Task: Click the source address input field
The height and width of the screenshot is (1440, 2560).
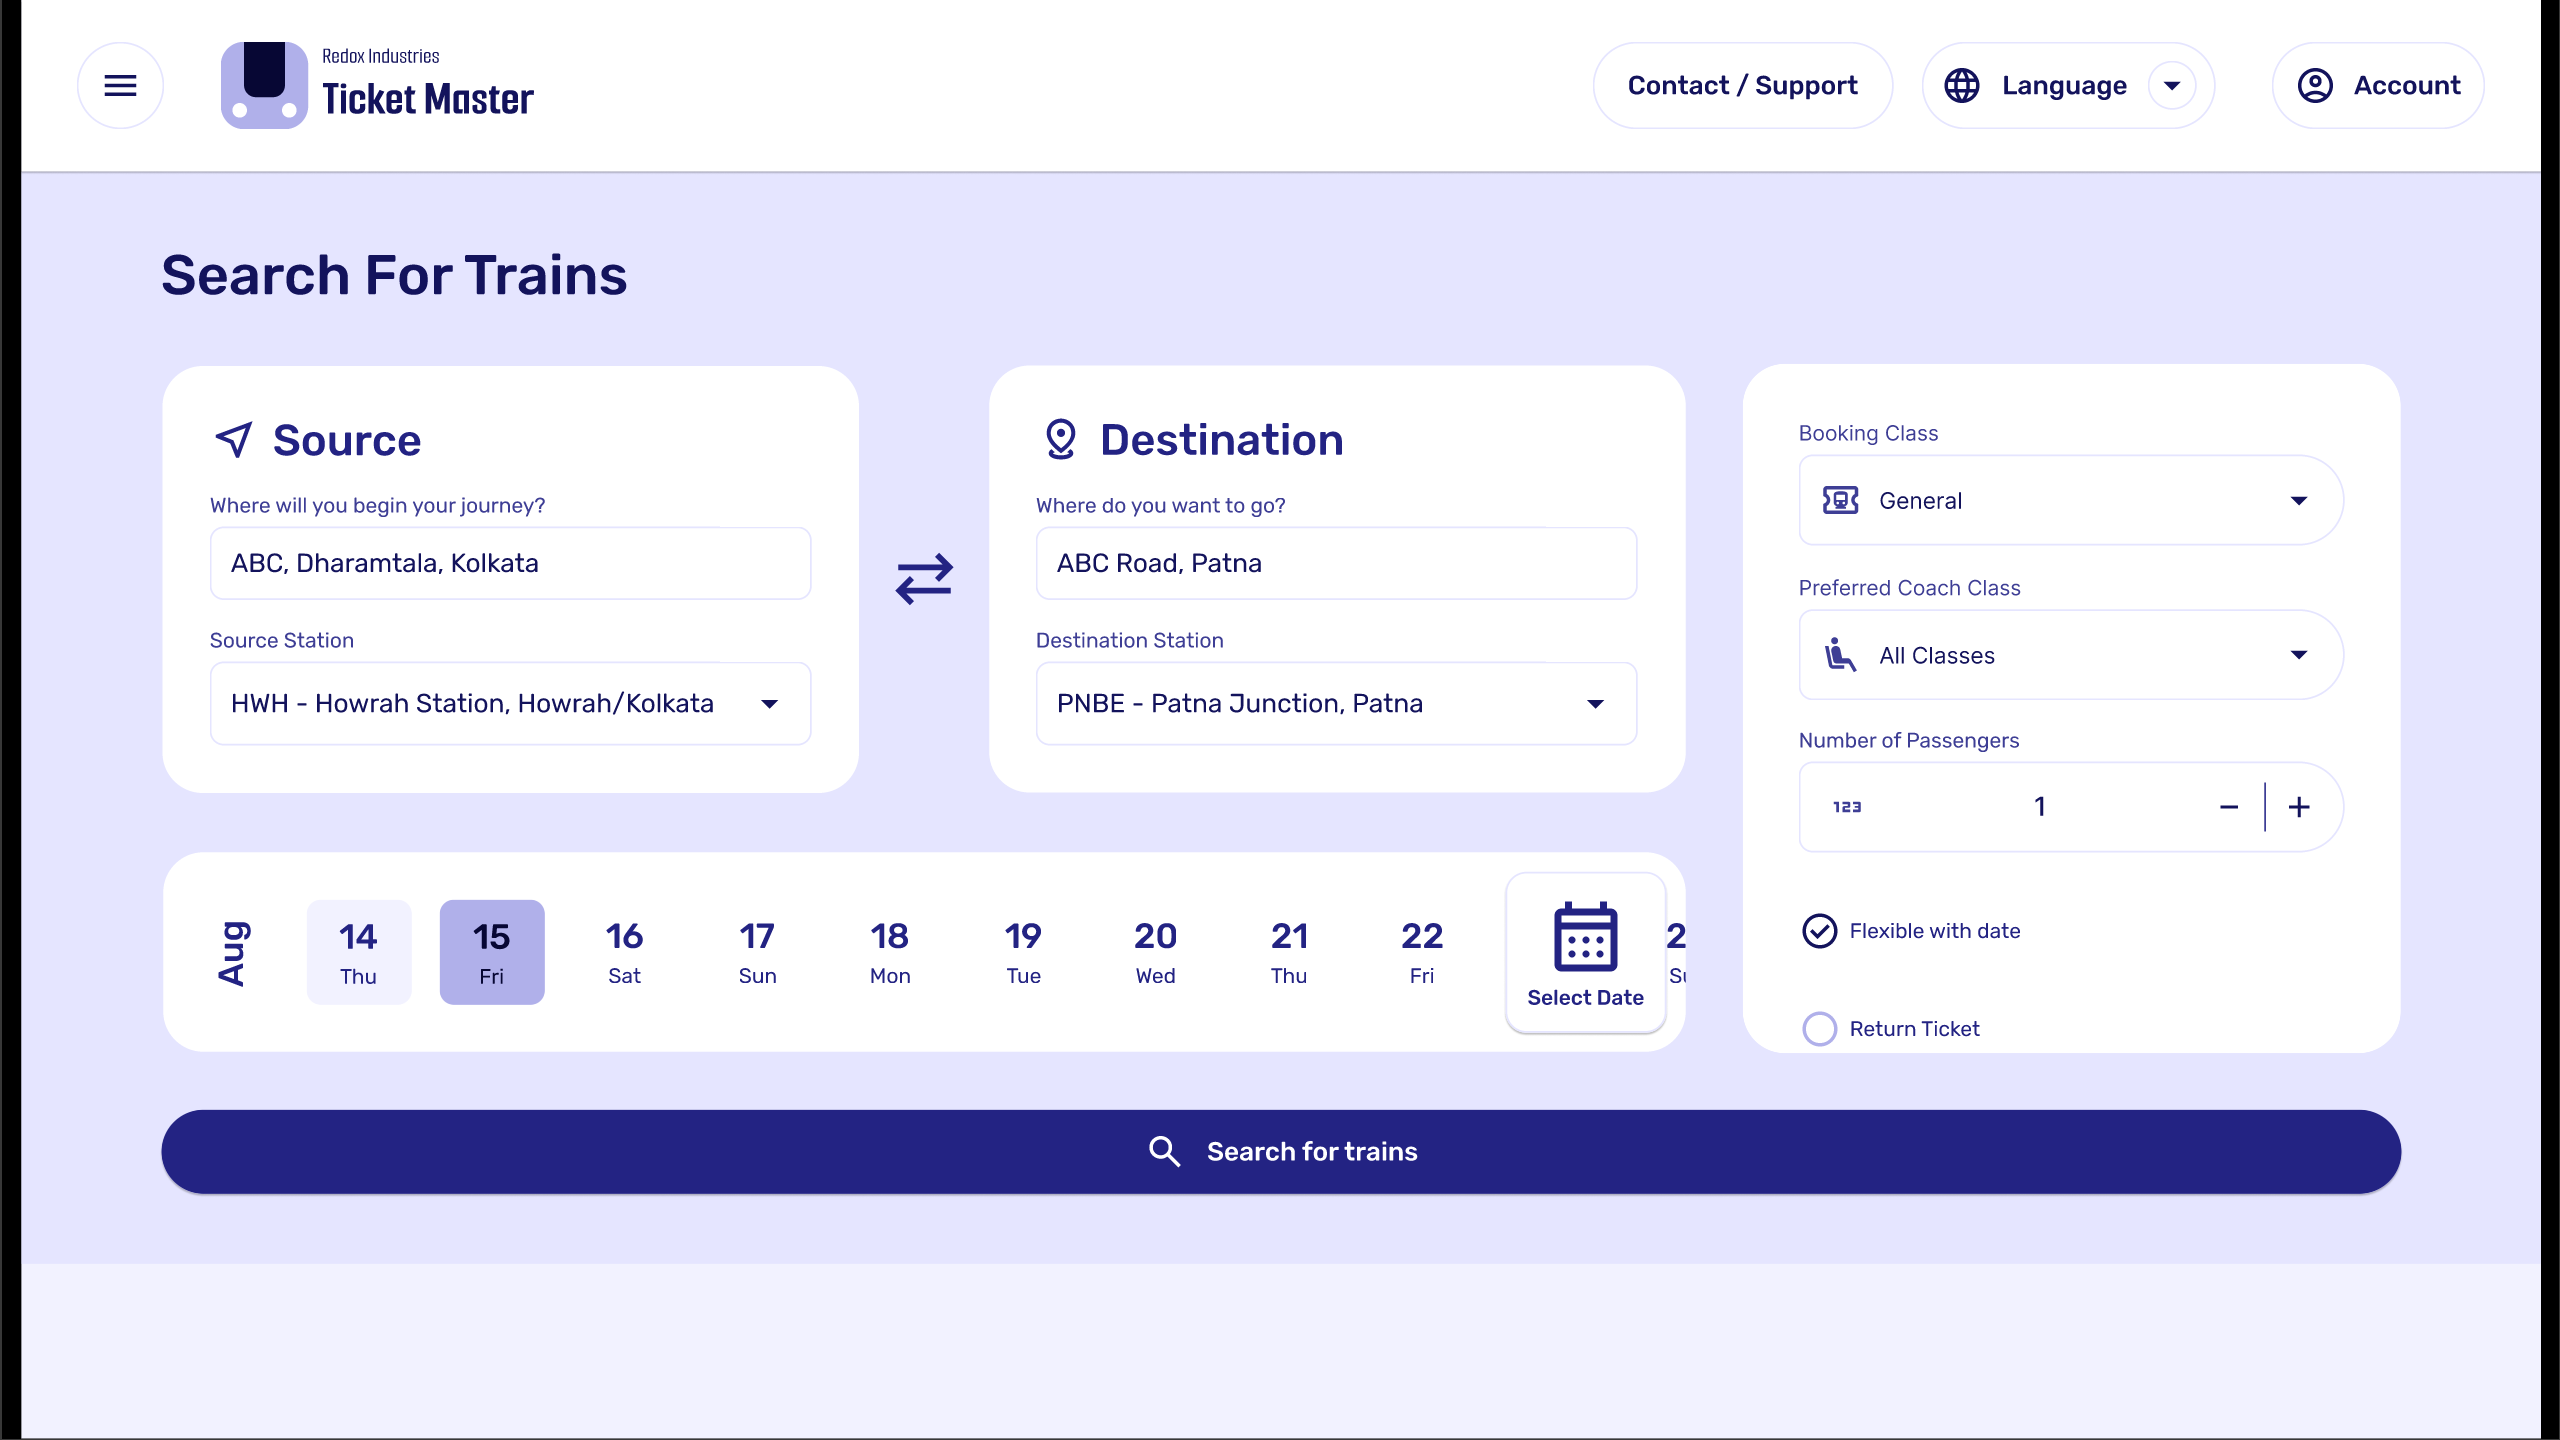Action: (x=510, y=563)
